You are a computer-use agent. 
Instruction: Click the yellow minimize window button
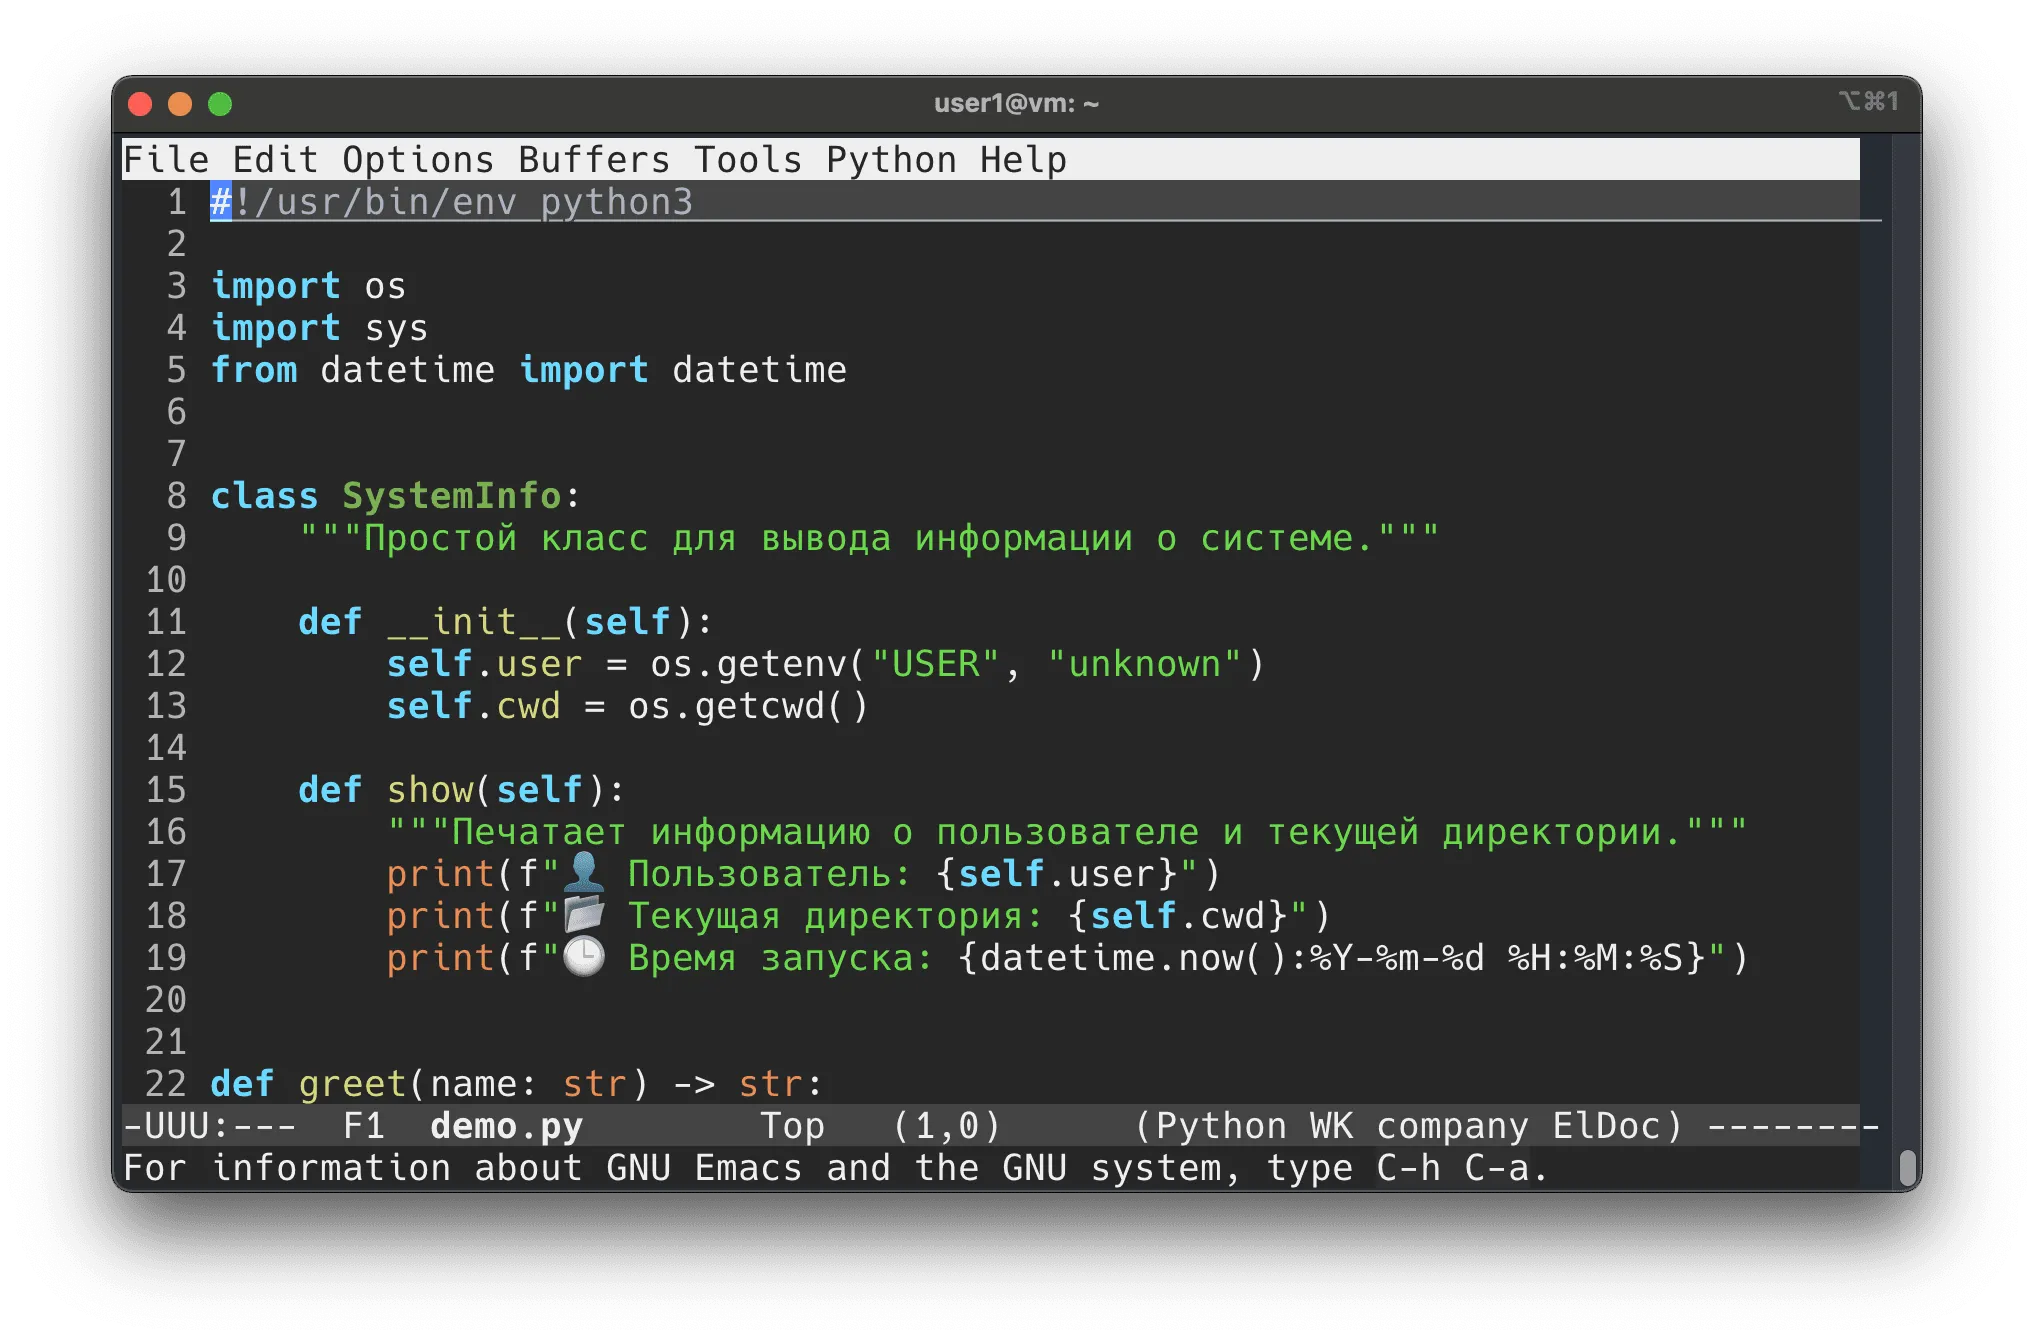[x=180, y=104]
